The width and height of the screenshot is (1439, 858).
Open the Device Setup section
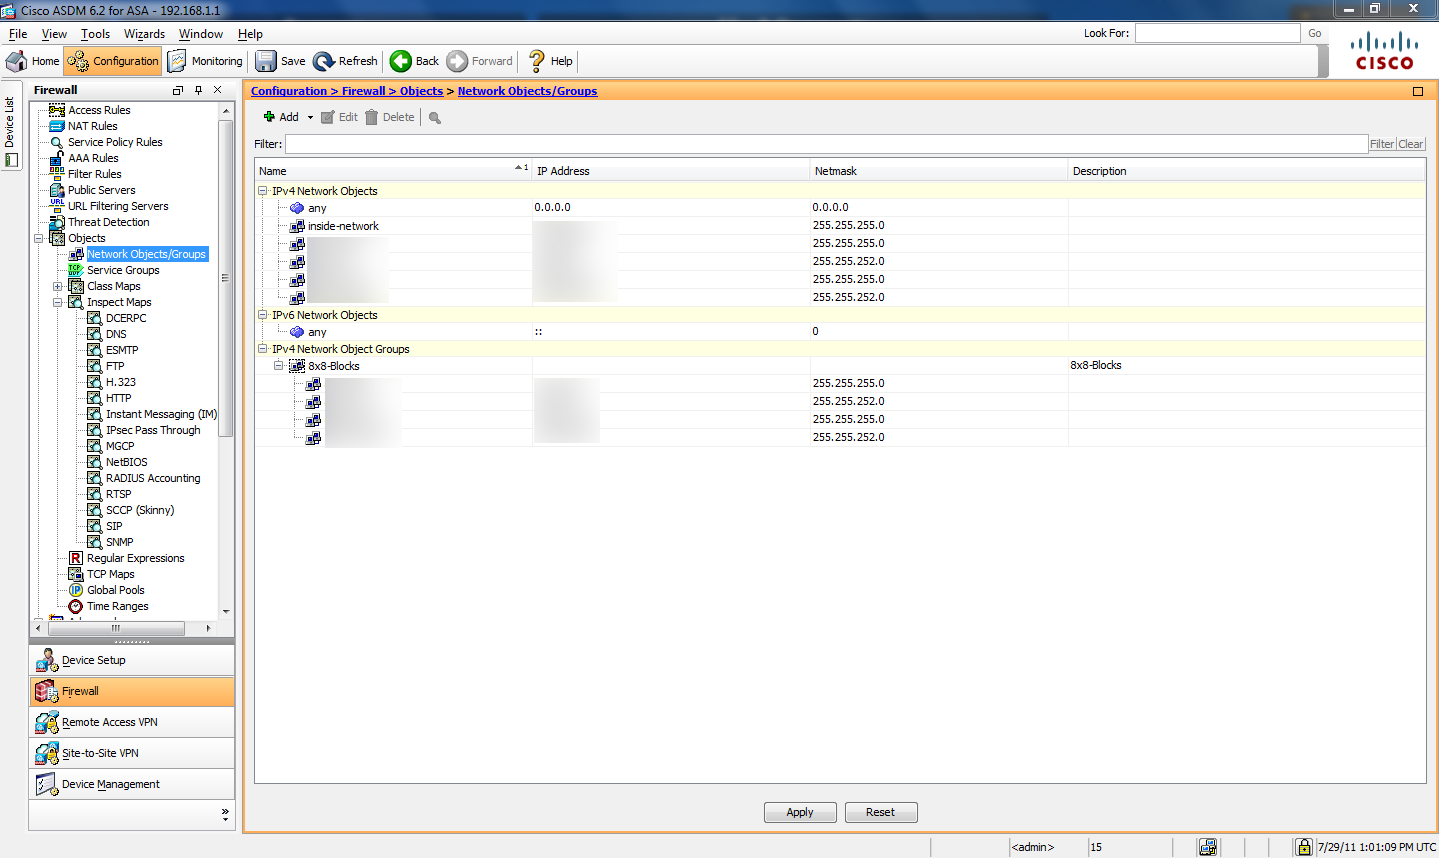[132, 660]
